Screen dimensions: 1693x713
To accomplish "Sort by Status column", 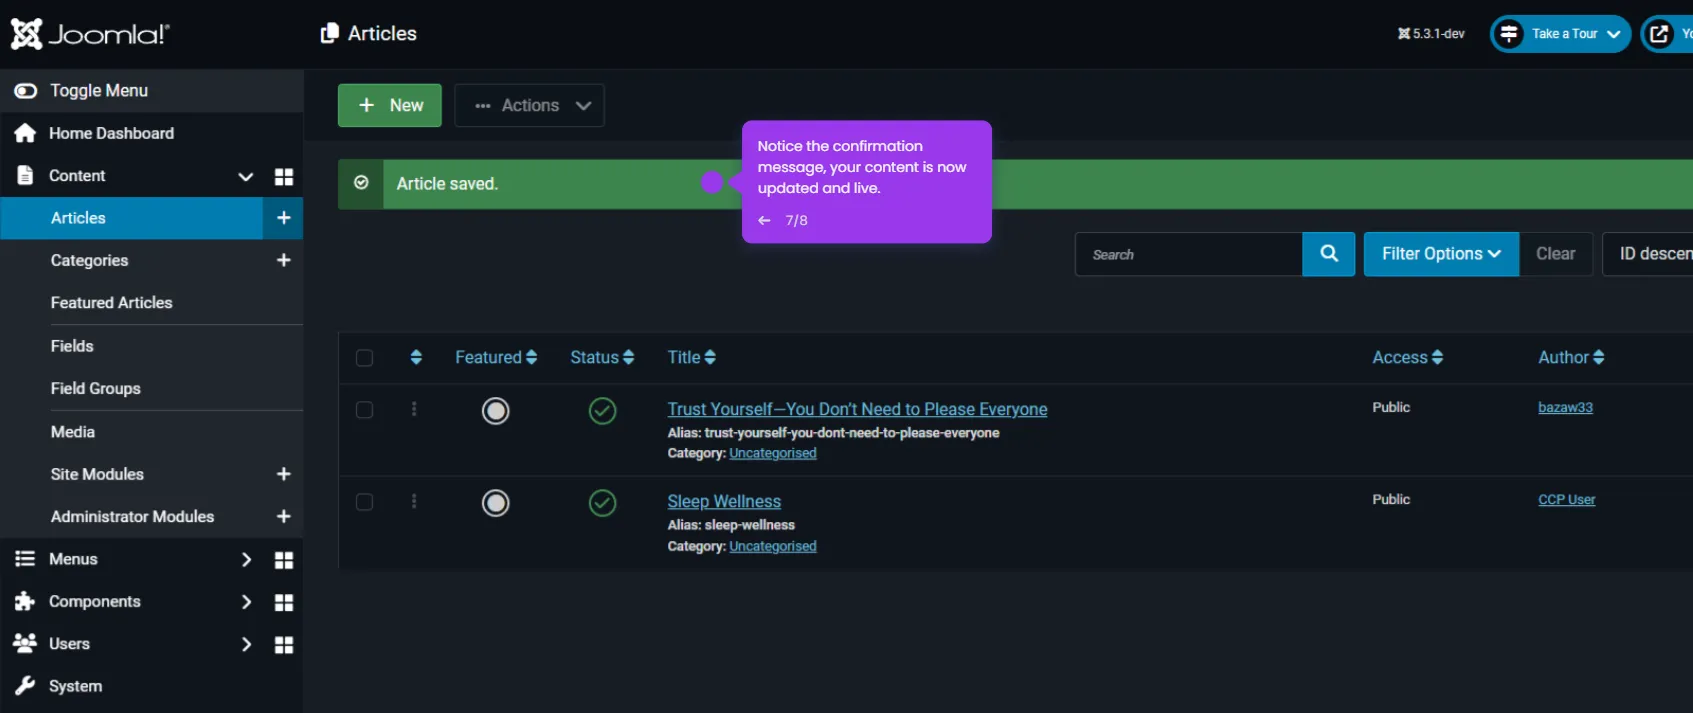I will click(602, 357).
